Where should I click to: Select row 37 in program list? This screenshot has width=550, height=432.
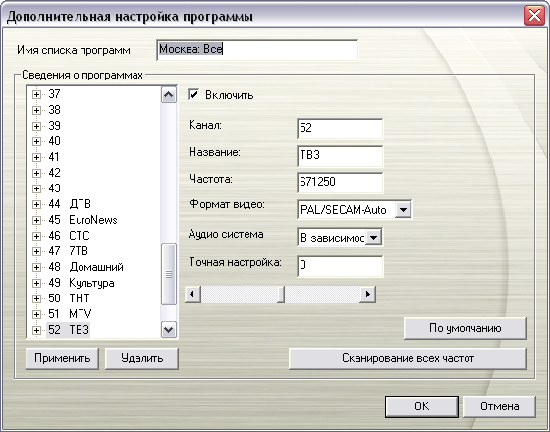[54, 94]
